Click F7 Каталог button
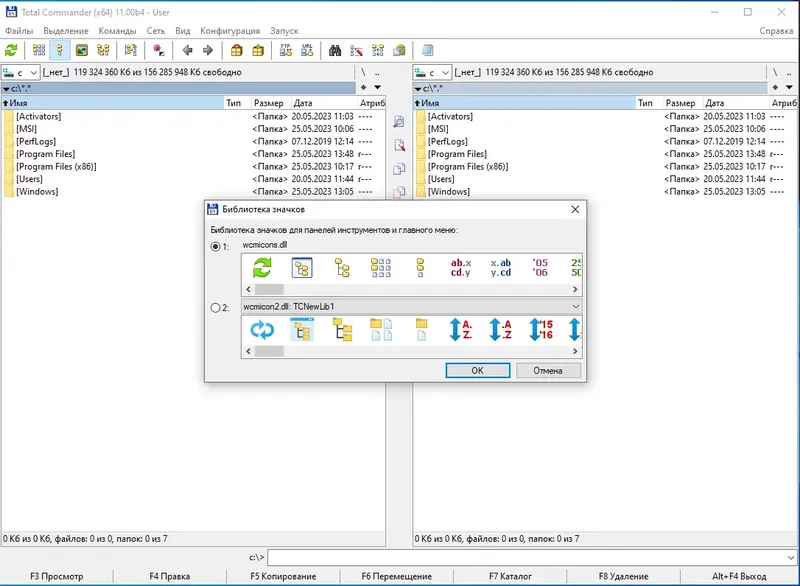Viewport: 800px width, 586px height. 510,576
